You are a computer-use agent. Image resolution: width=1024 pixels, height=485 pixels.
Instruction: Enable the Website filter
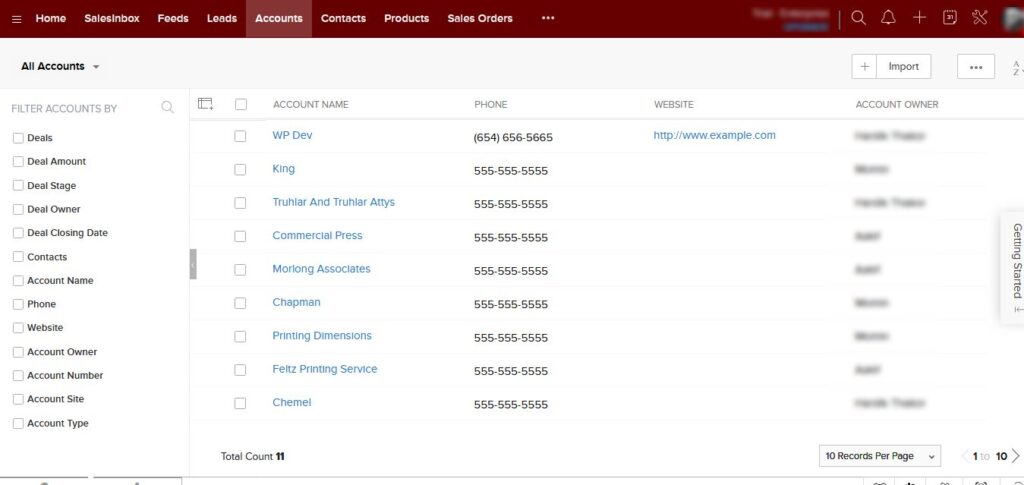coord(18,328)
